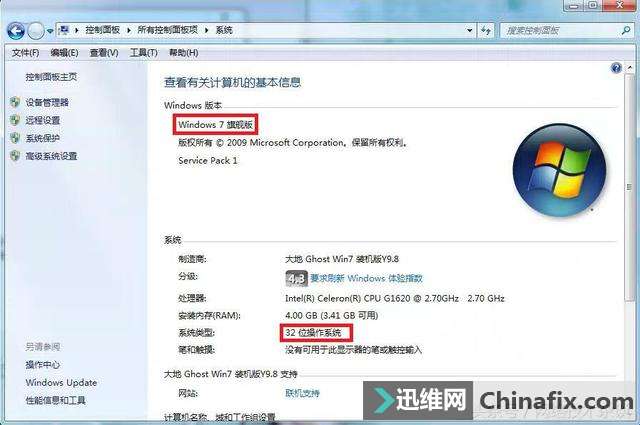Open the 查看(V) menu
This screenshot has height=425, width=640.
(104, 53)
